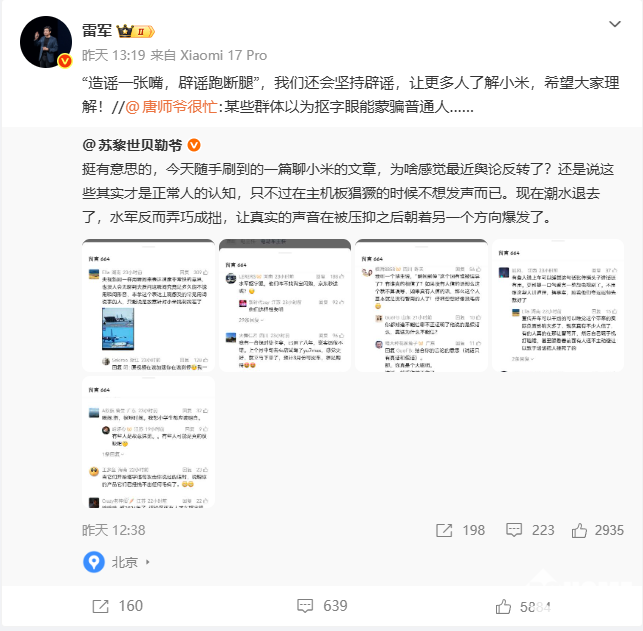The height and width of the screenshot is (631, 643).
Task: Open first comment screenshot with ship picture
Action: tap(148, 305)
